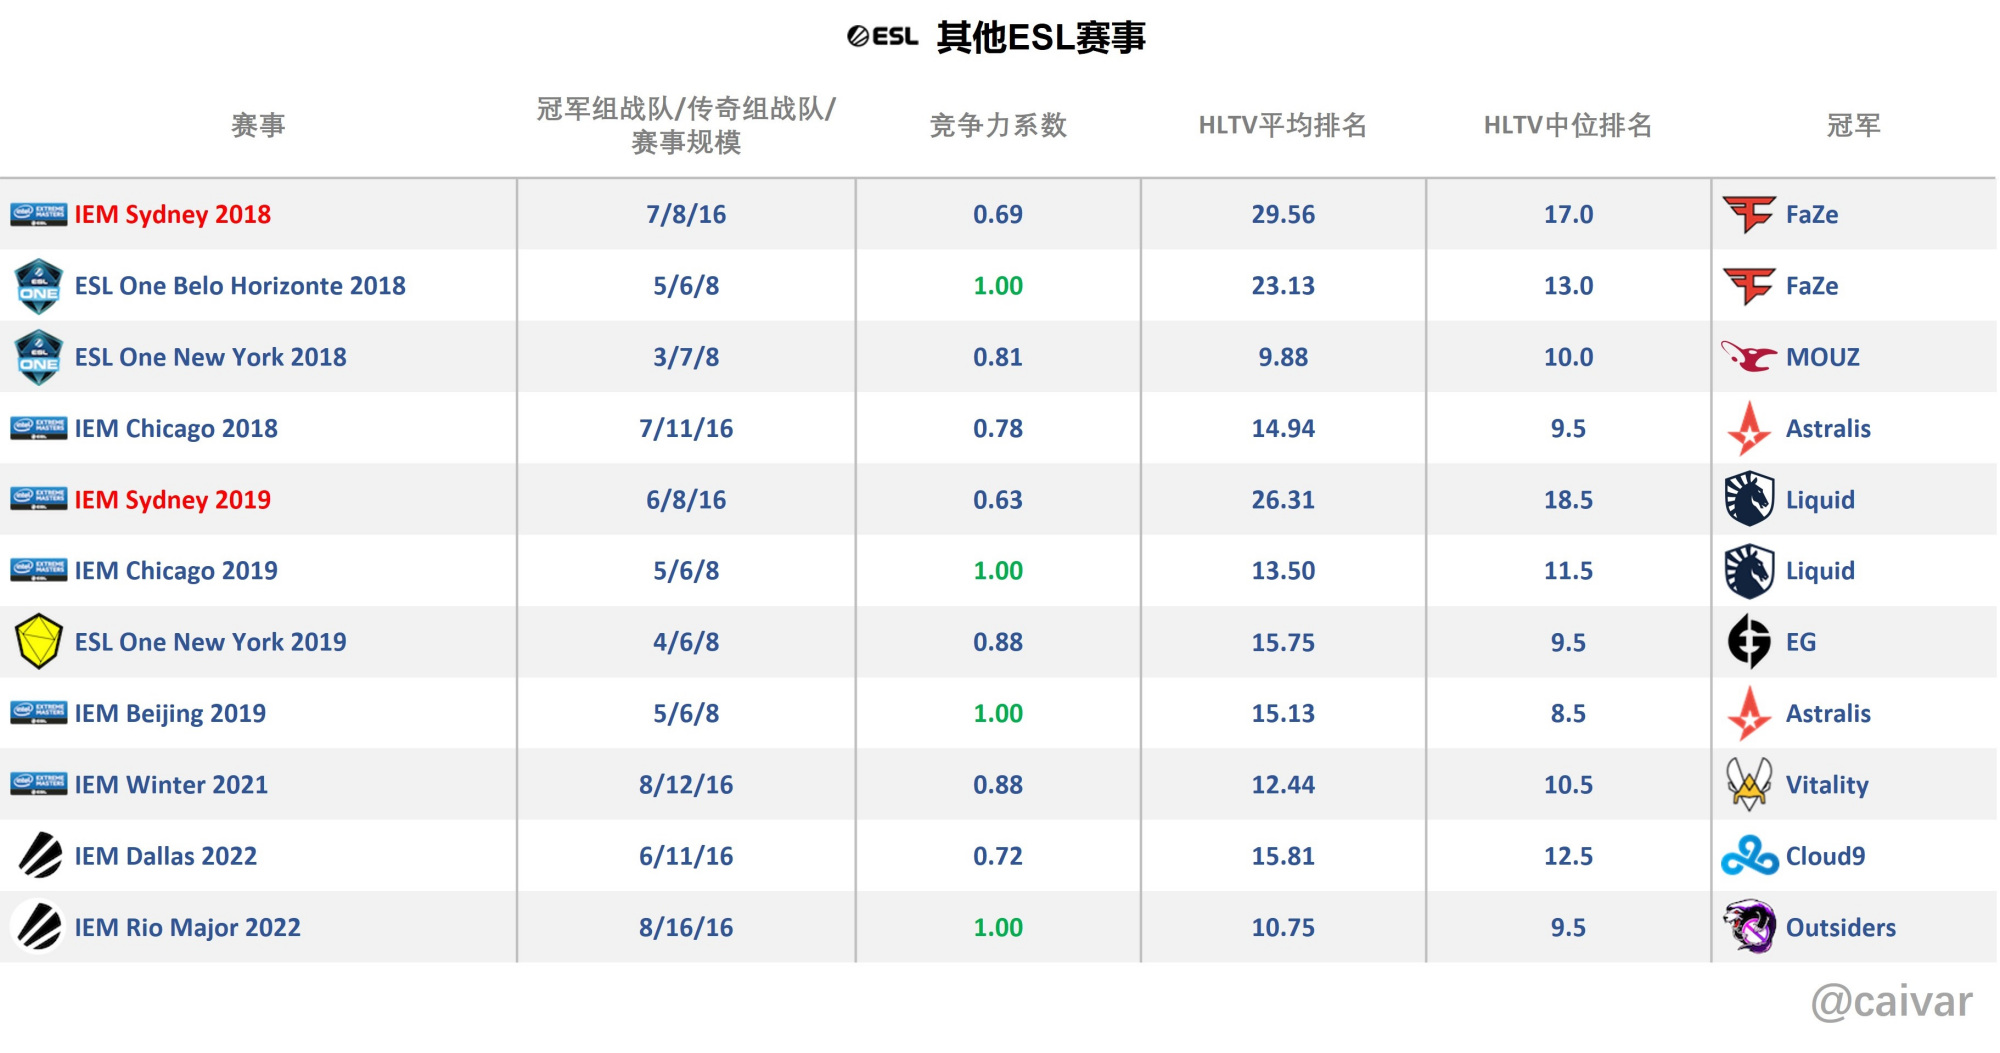Select the 冠军组战队/传奇组战队/赛事规模 header
The height and width of the screenshot is (1053, 2000).
pos(686,125)
